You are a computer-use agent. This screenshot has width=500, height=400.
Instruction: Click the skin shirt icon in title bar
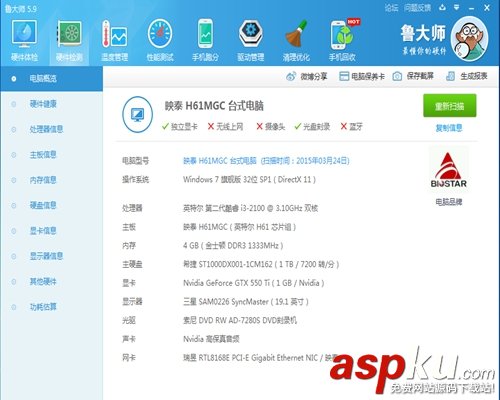coord(442,7)
